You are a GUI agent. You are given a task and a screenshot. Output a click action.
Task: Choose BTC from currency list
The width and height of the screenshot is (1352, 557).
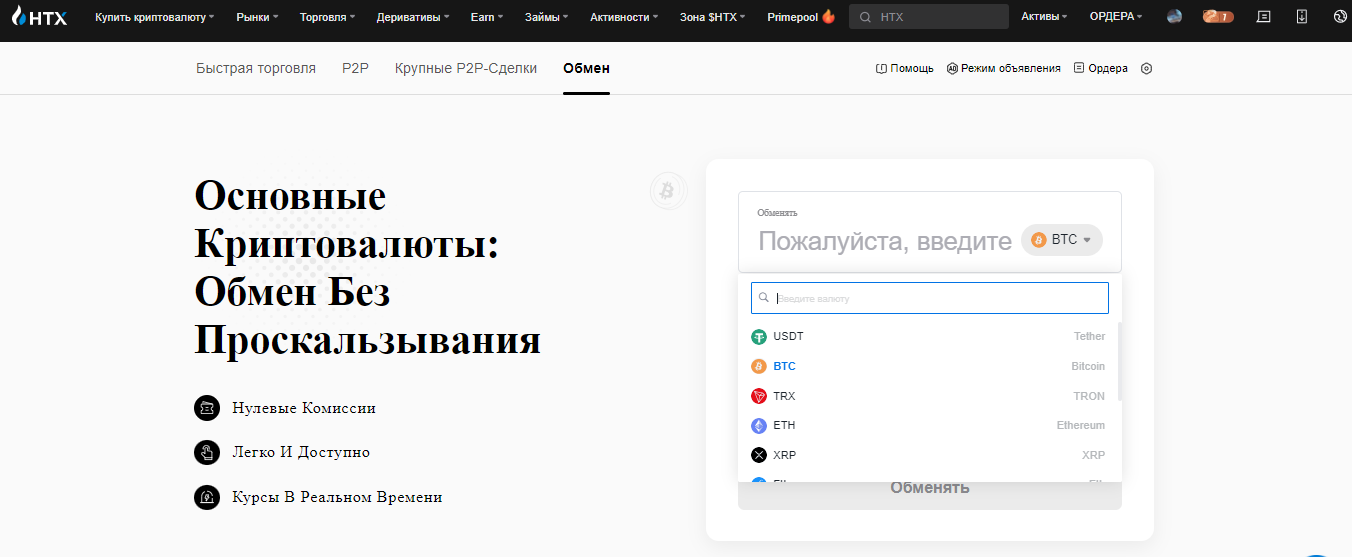click(x=930, y=367)
